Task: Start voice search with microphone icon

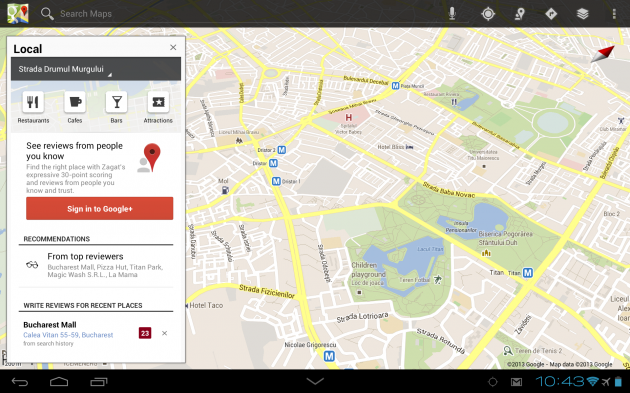Action: pos(452,14)
